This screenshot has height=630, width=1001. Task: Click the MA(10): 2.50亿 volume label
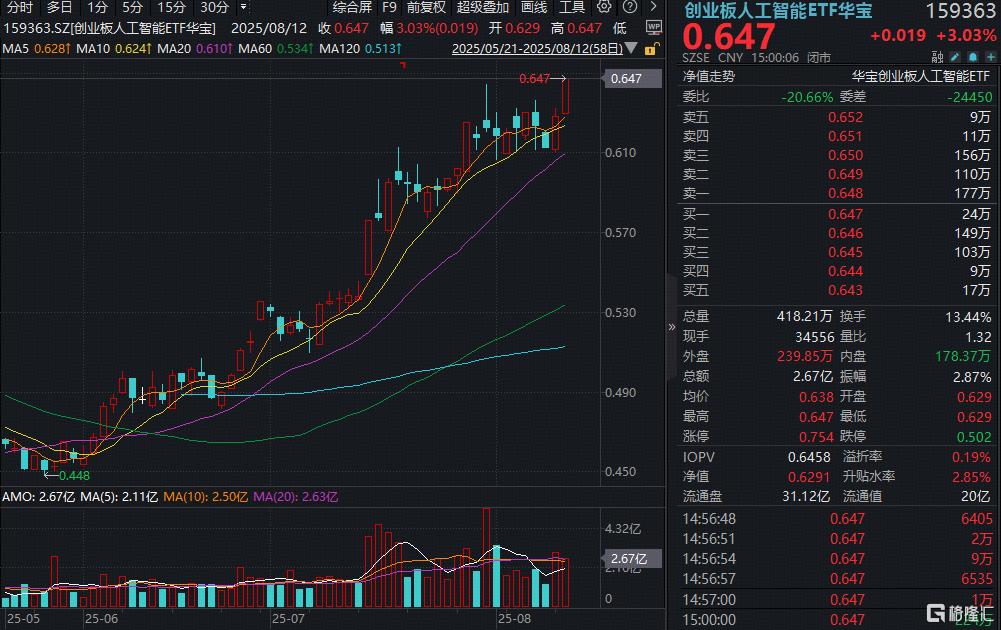point(206,497)
